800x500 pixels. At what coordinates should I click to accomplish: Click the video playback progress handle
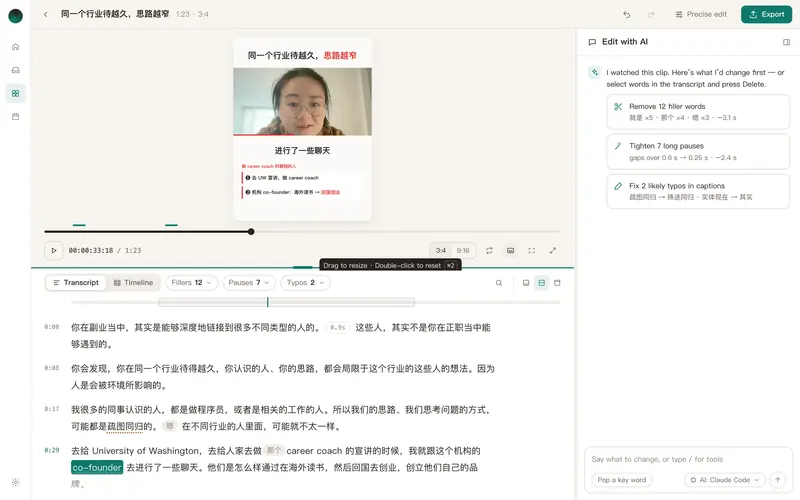tap(251, 232)
